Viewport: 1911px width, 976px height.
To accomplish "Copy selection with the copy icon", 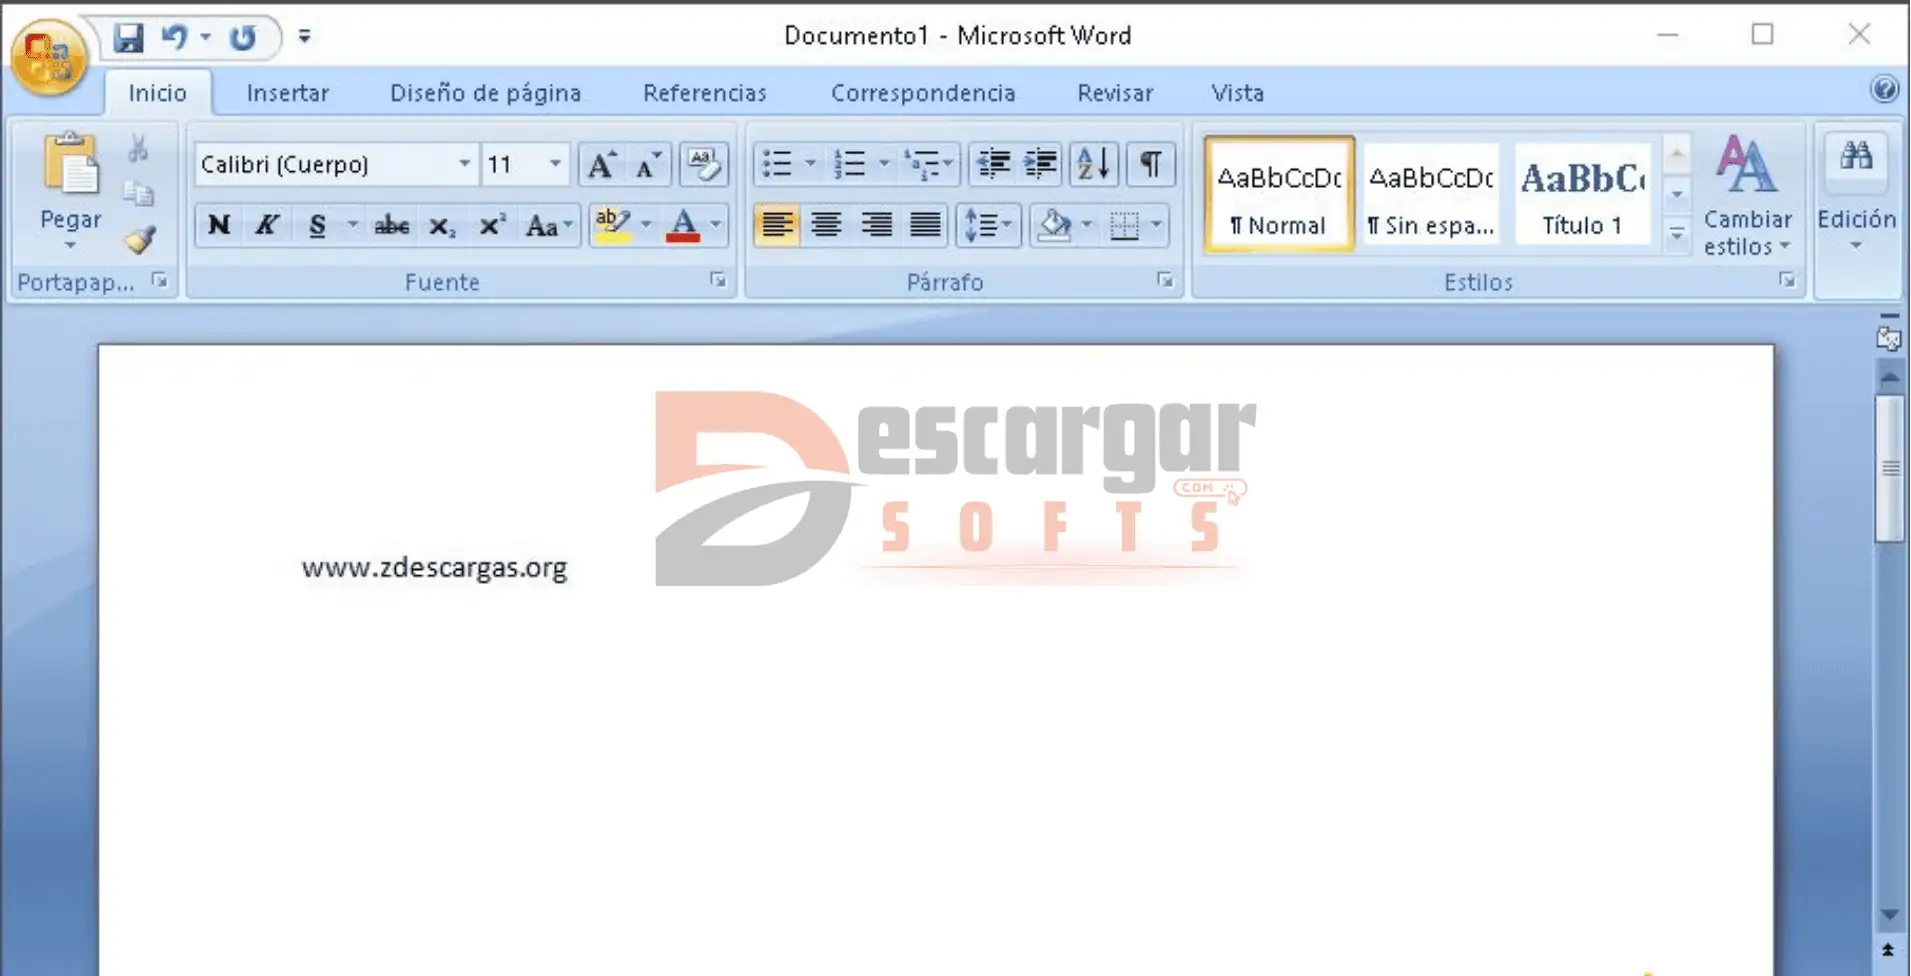I will 138,192.
